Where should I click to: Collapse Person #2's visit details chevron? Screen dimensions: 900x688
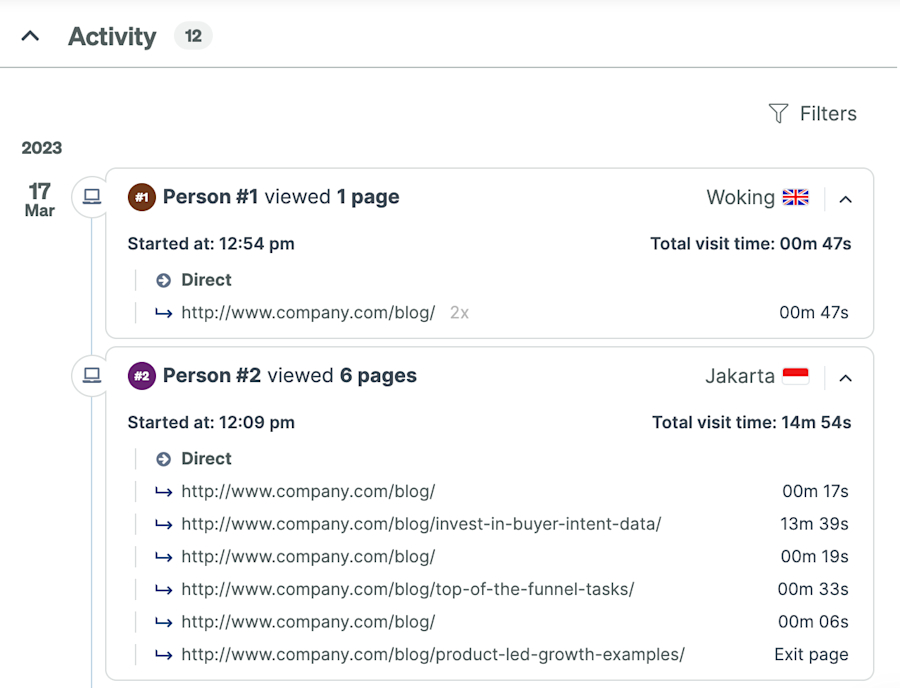846,378
